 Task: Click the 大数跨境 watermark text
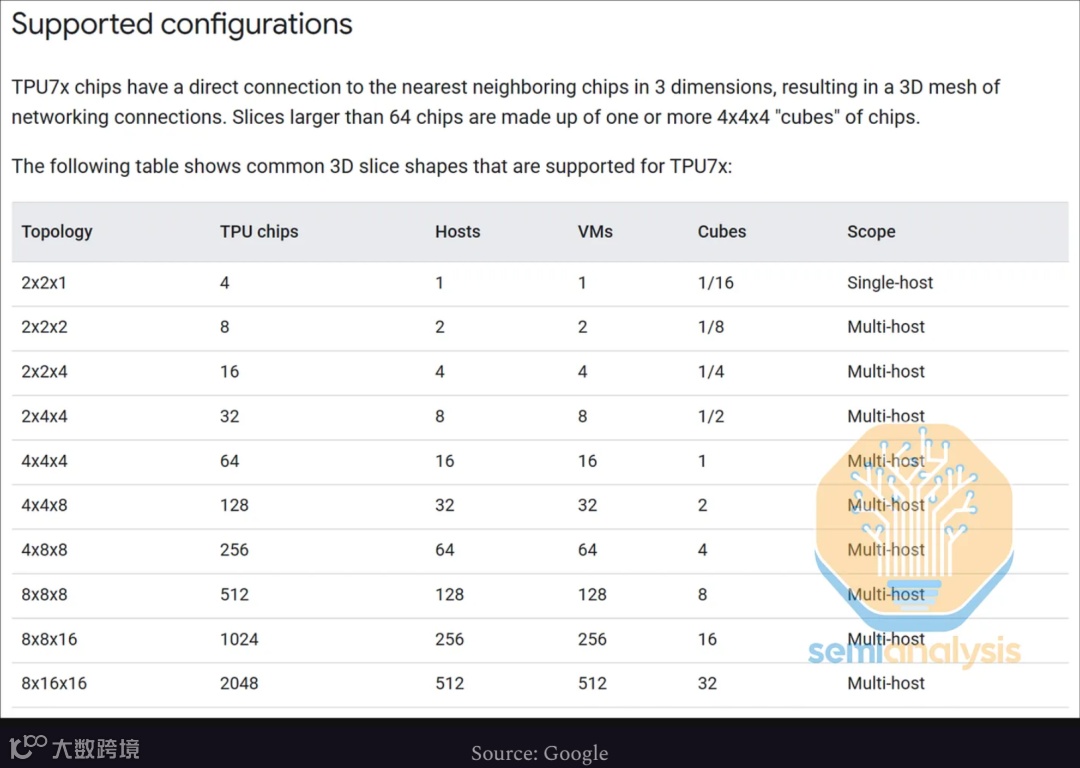click(96, 749)
